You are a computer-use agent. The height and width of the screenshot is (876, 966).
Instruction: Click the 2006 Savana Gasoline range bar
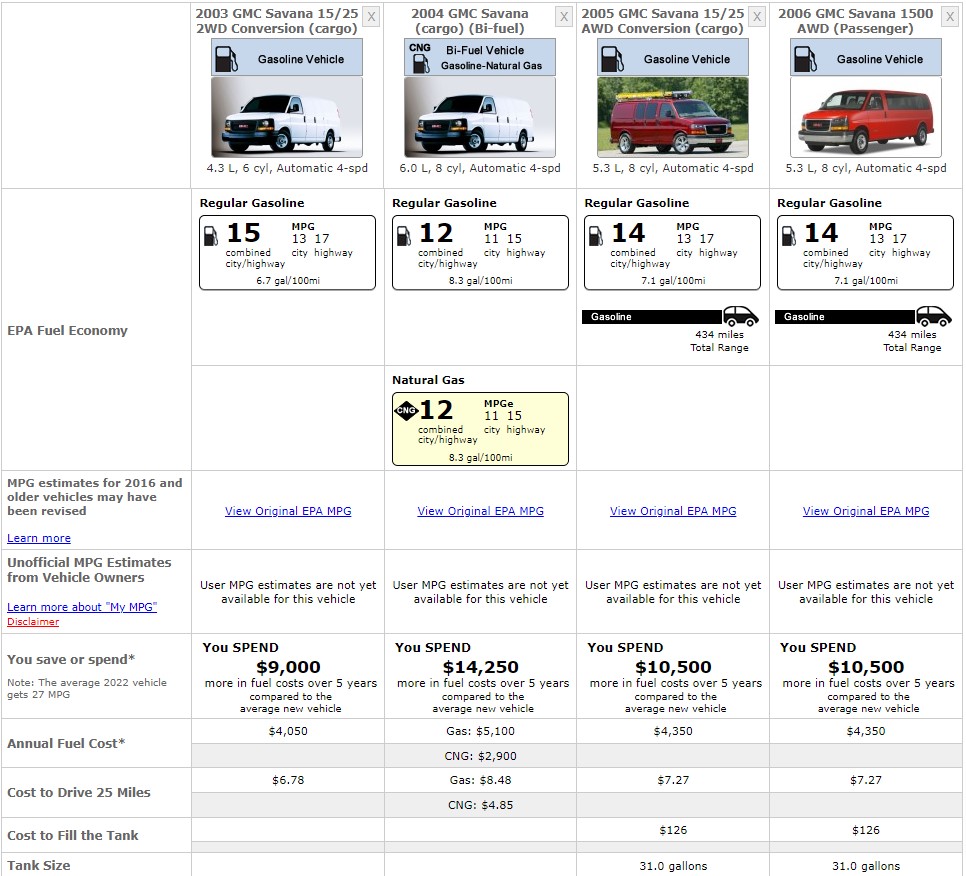845,317
